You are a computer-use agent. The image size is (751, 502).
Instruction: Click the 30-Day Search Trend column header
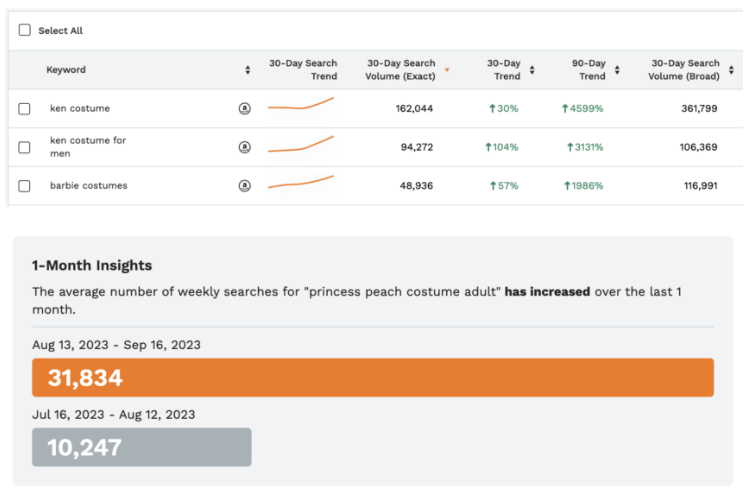pos(303,70)
